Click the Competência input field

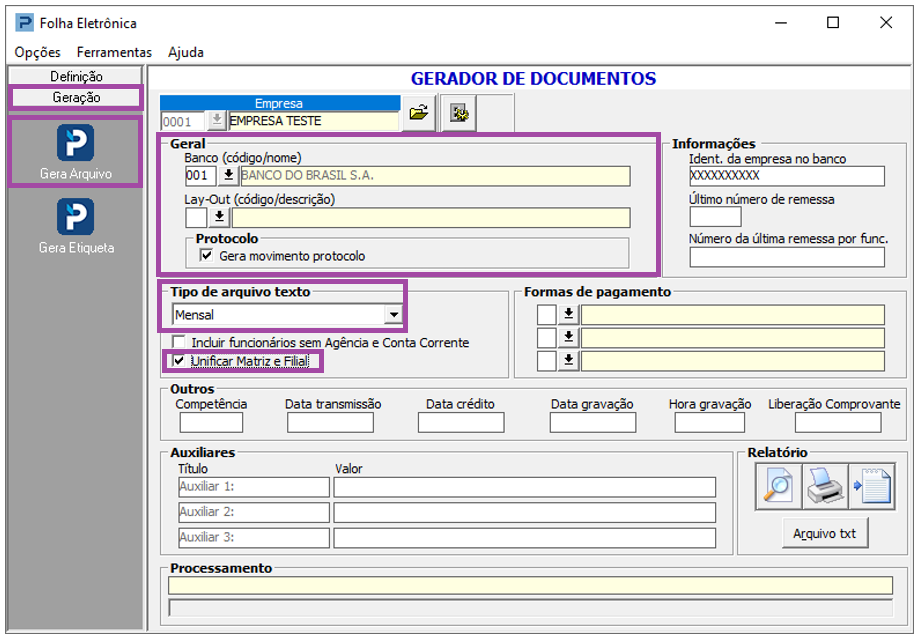click(211, 422)
